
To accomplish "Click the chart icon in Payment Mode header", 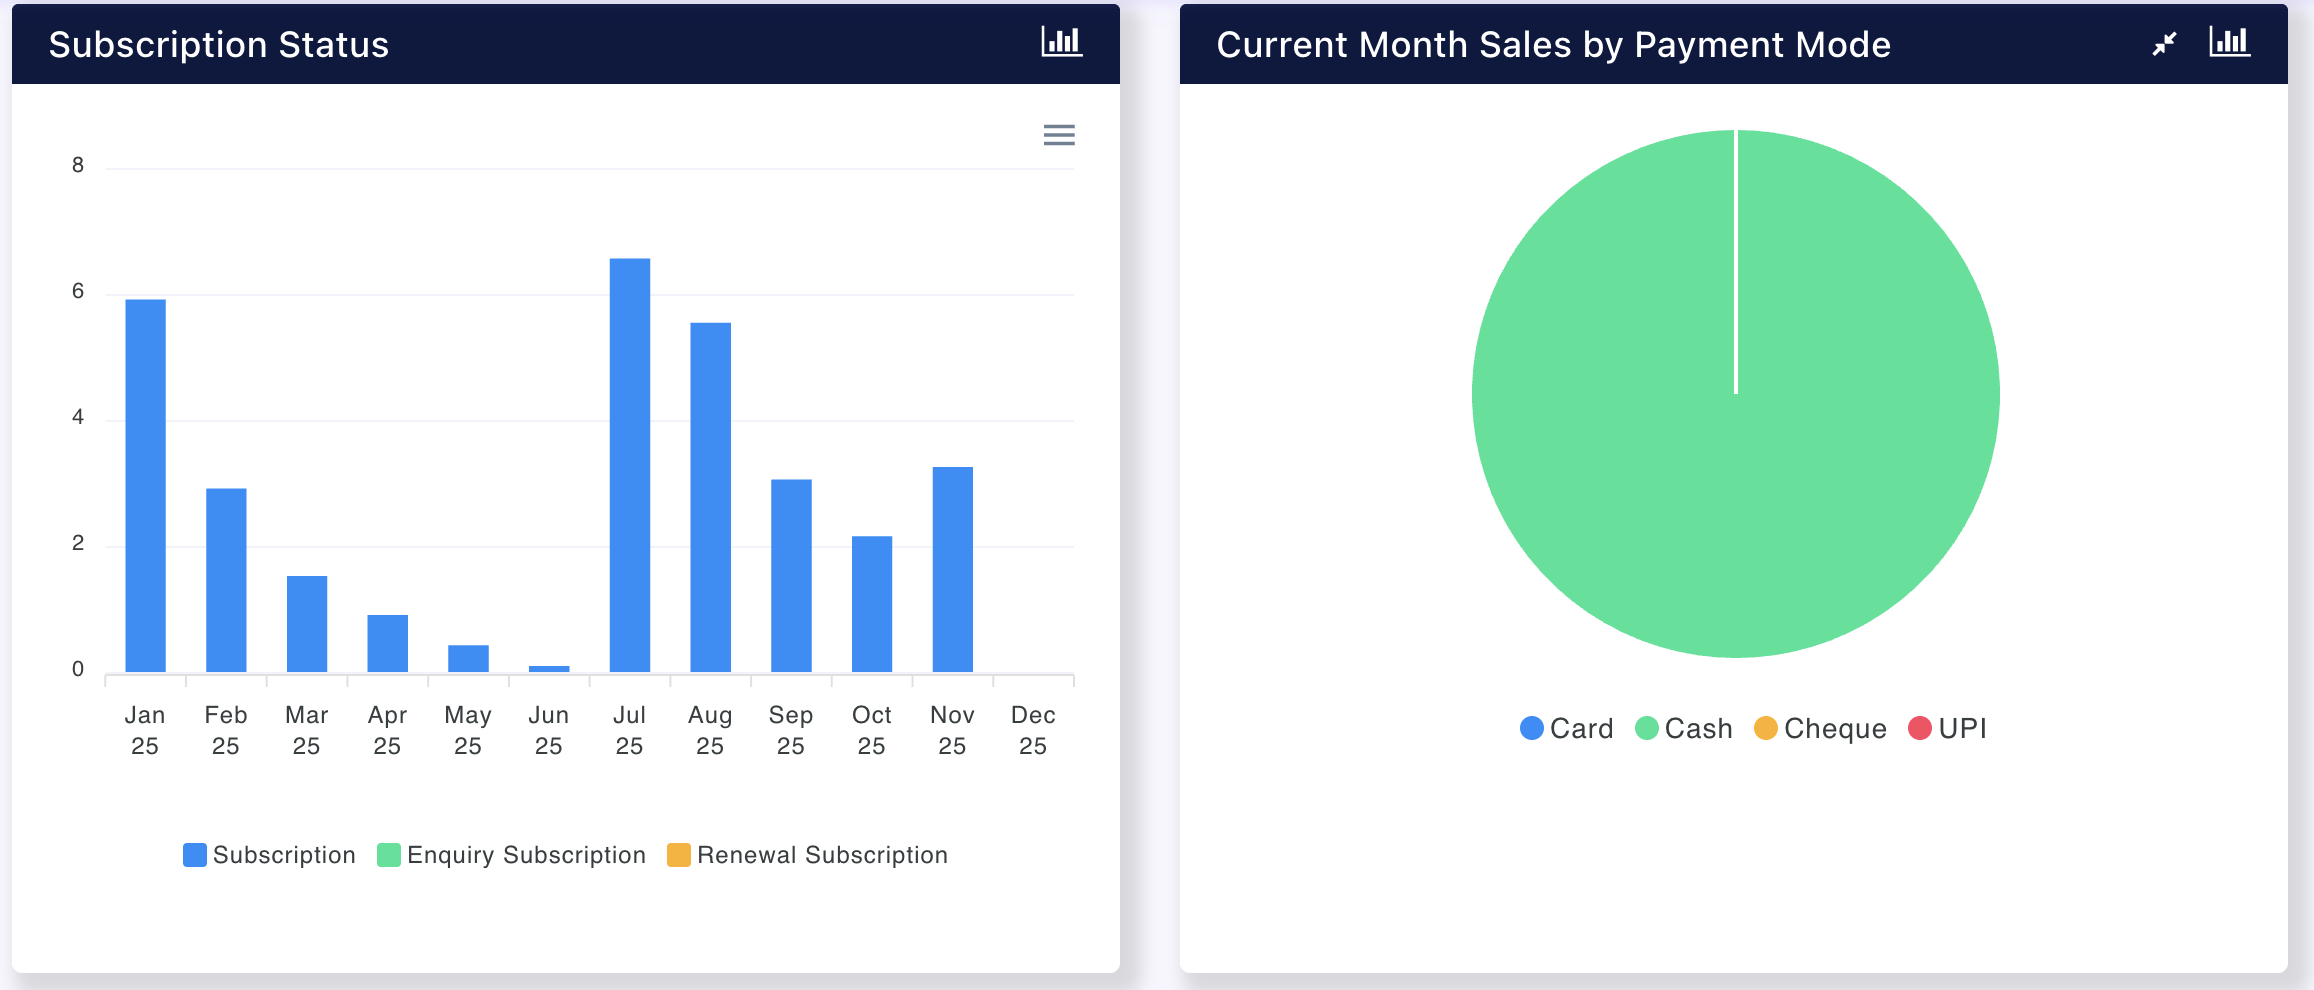I will tap(2229, 42).
